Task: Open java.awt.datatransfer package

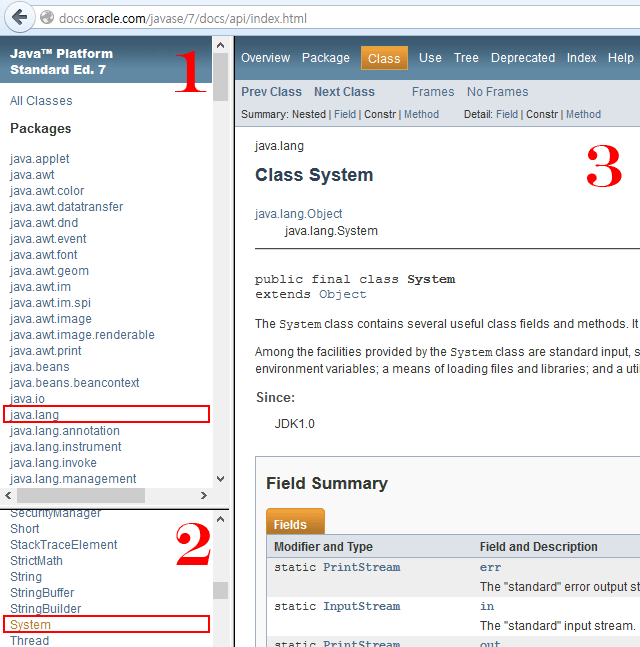Action: (x=66, y=207)
